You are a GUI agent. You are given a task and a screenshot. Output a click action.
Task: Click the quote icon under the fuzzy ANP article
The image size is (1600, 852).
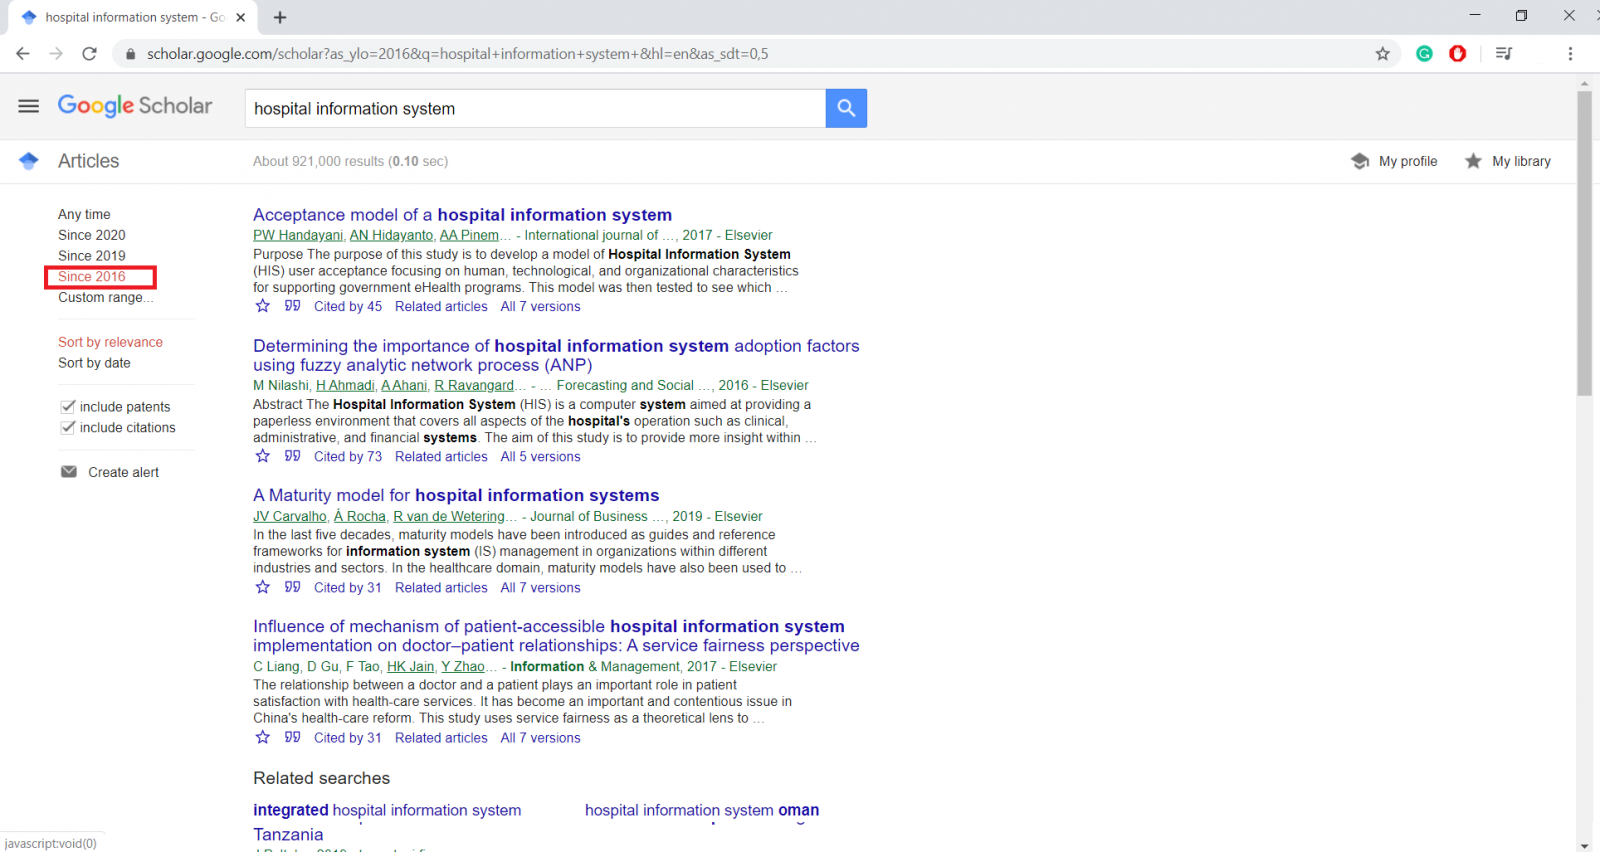pyautogui.click(x=292, y=456)
